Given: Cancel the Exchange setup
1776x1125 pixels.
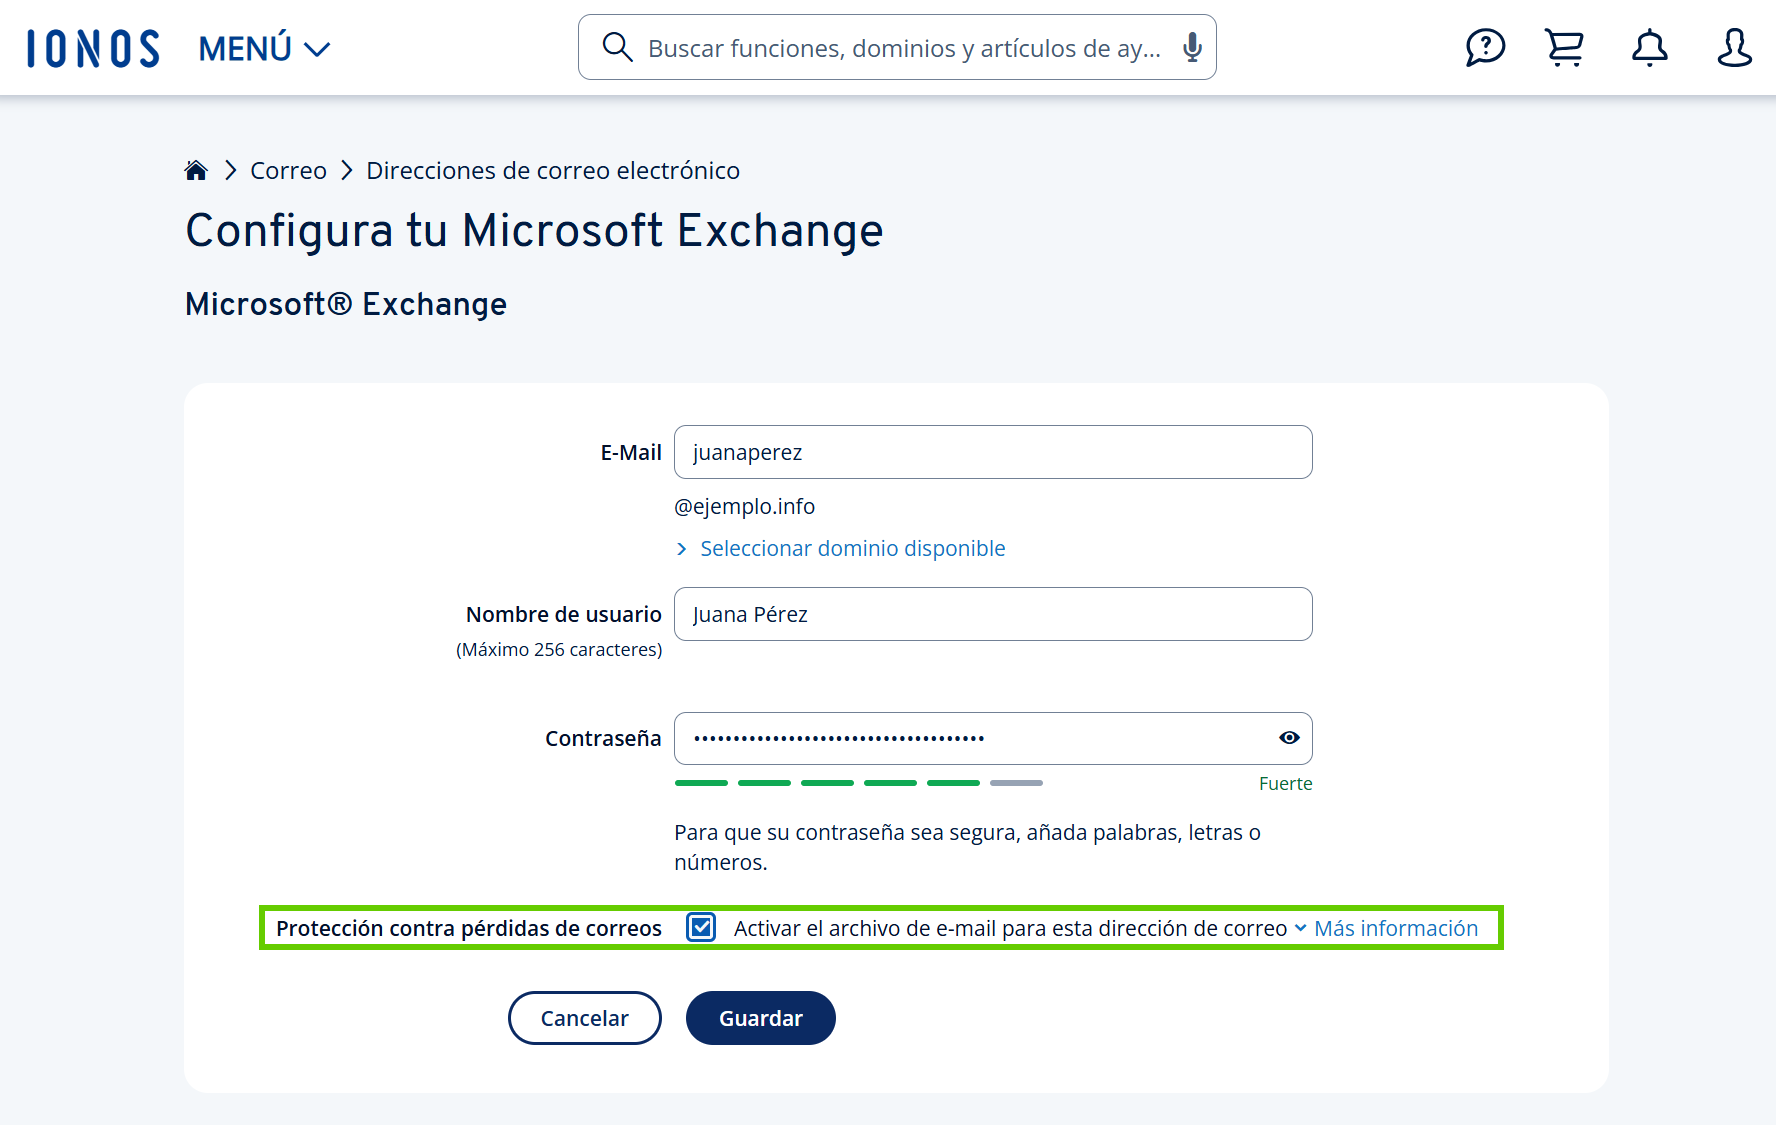Looking at the screenshot, I should (x=584, y=1017).
